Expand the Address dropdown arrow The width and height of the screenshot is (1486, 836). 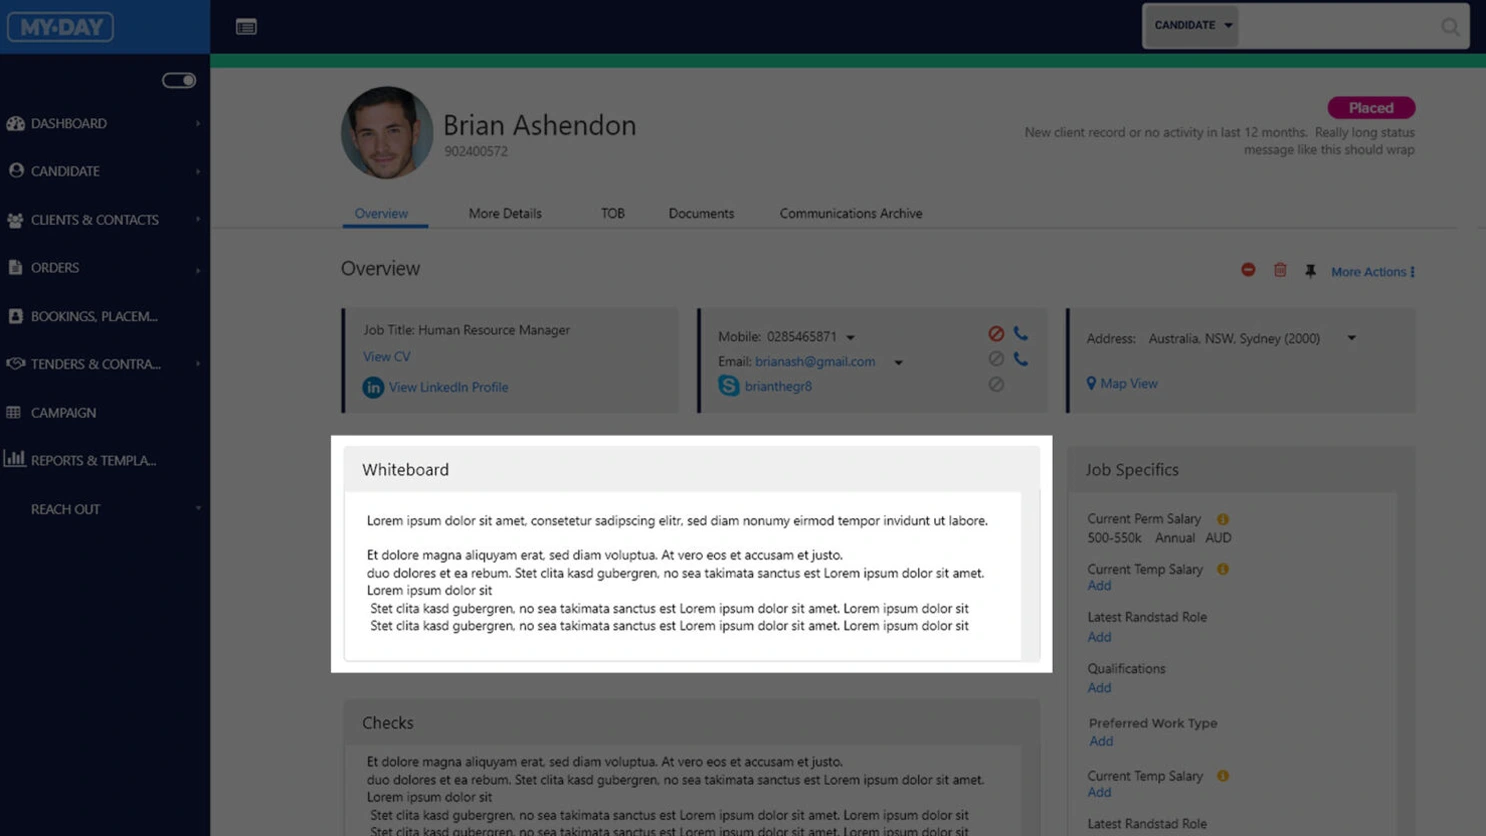[x=1351, y=338]
